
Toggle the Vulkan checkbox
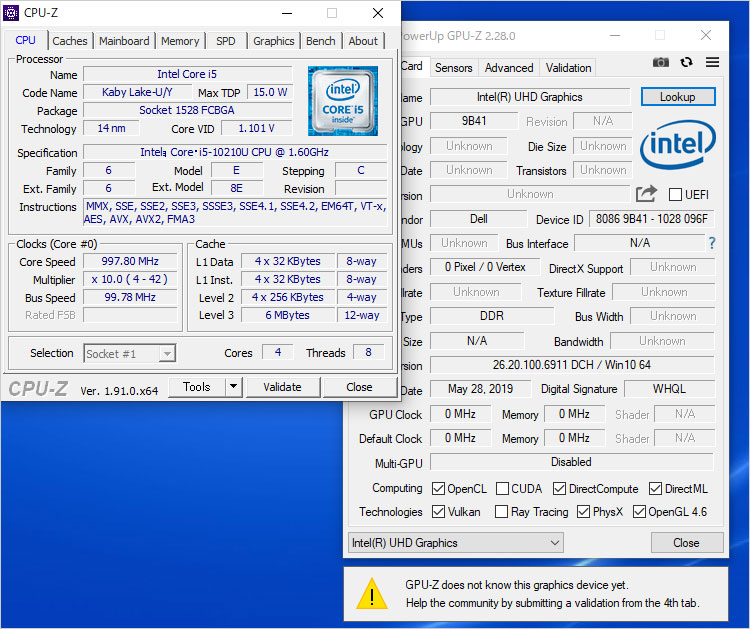[x=438, y=511]
